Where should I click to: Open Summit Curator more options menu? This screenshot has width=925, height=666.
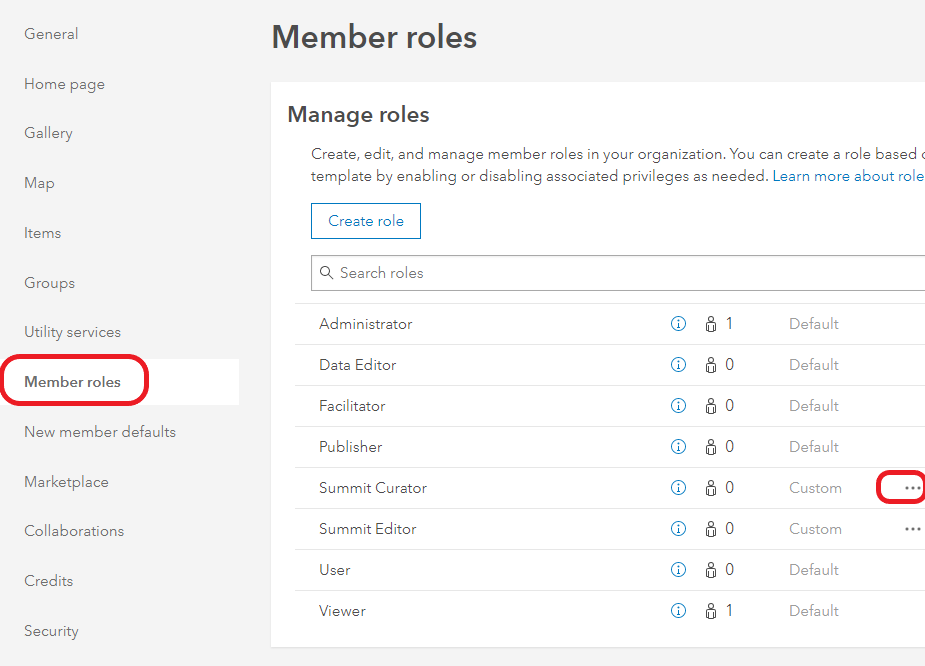912,488
